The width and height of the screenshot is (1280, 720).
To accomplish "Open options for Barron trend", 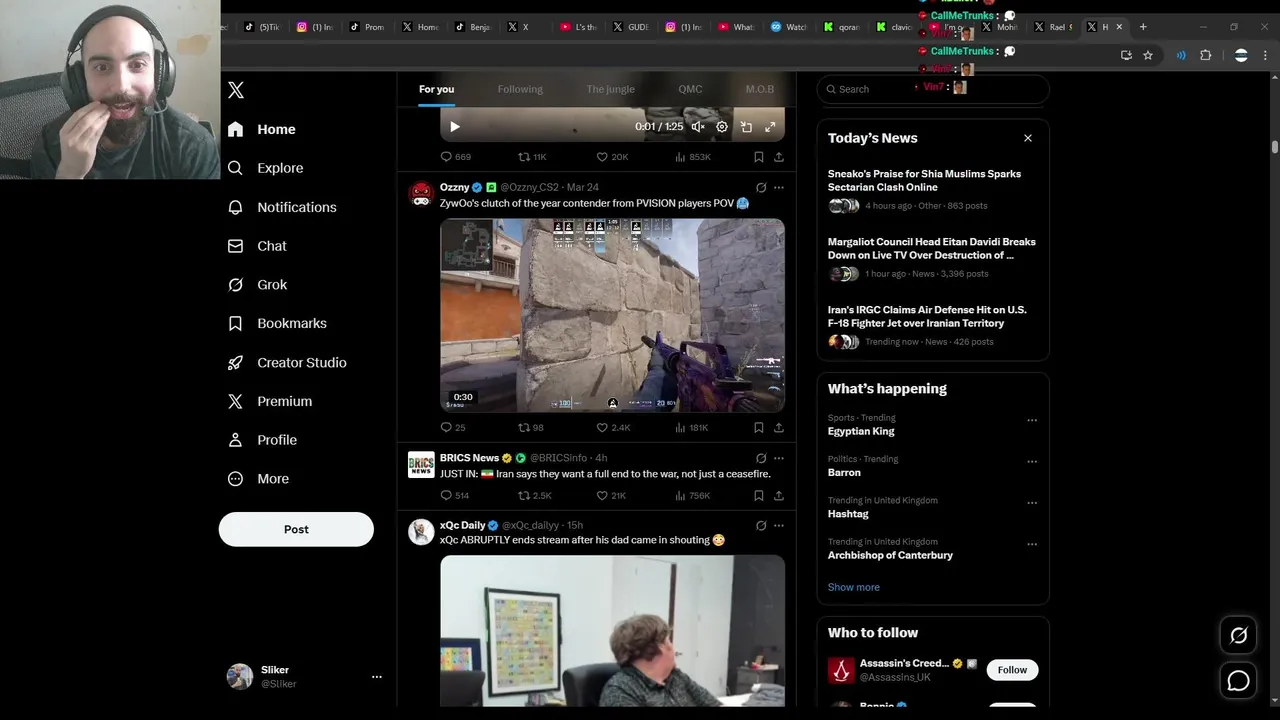I will 1032,461.
